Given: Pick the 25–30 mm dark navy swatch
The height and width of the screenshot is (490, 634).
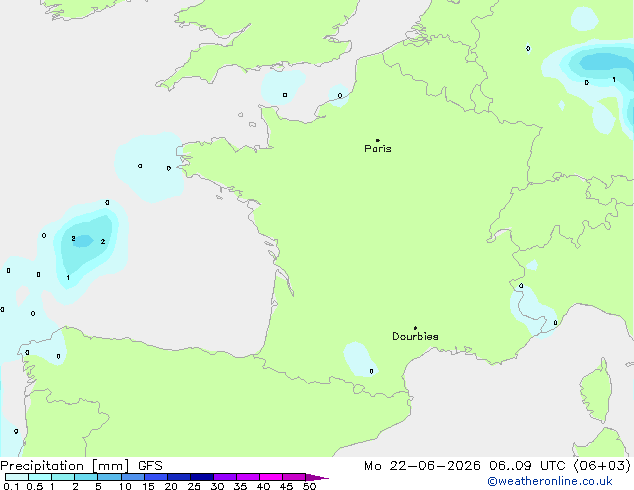Looking at the screenshot, I should 202,477.
